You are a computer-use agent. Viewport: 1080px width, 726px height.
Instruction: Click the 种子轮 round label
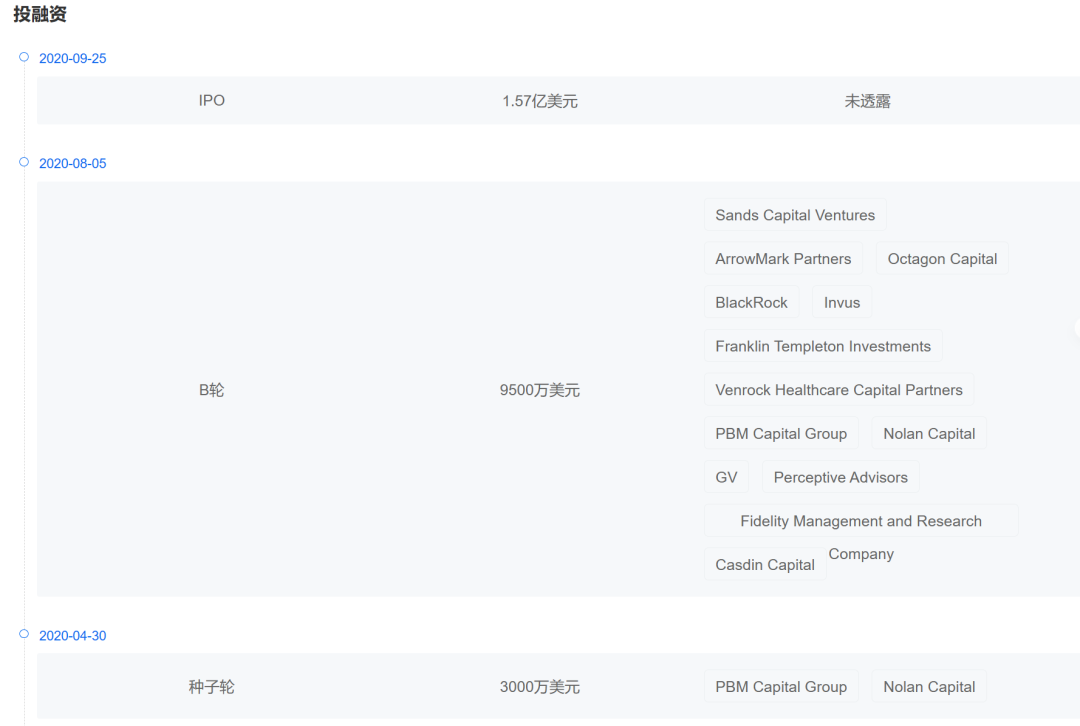tap(211, 687)
